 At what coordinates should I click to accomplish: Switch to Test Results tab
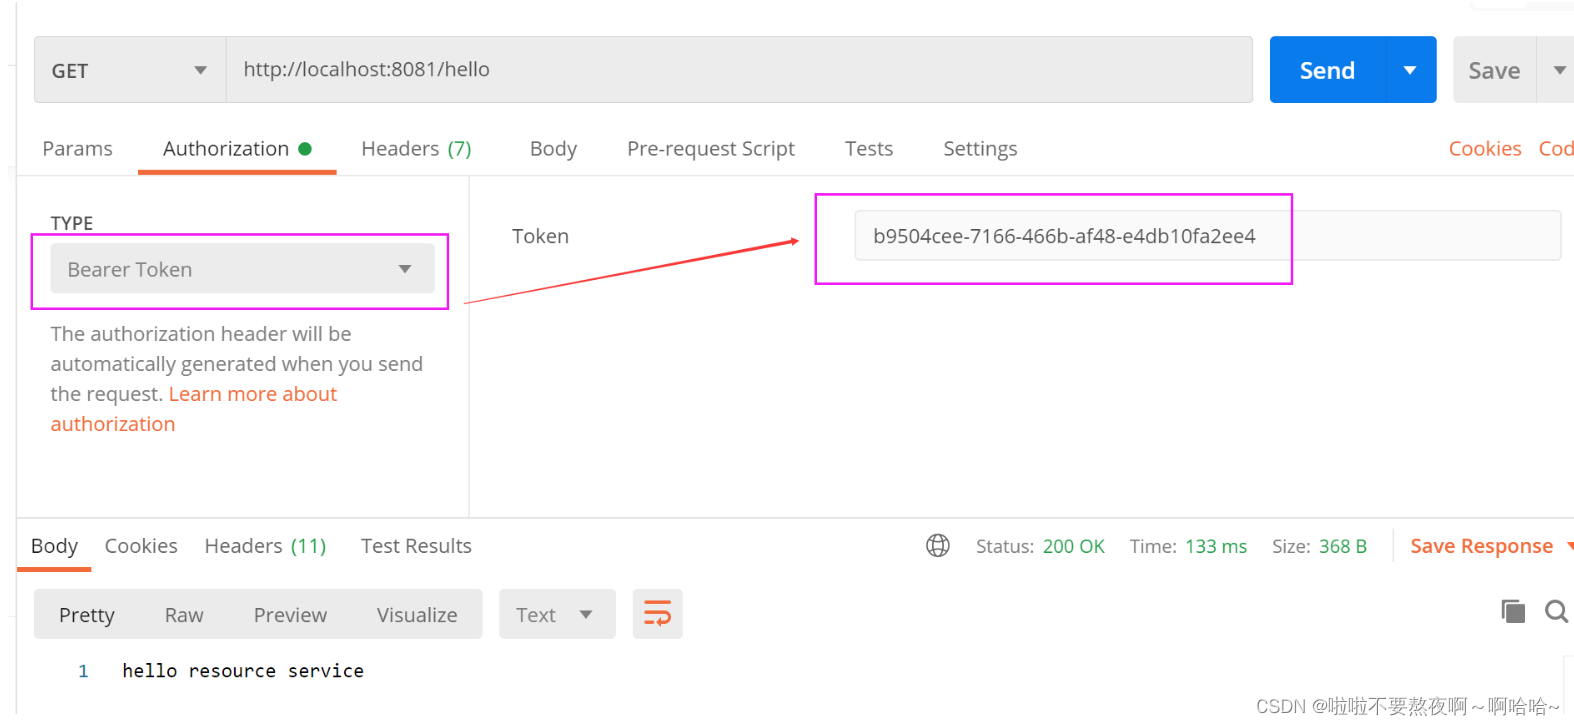(416, 546)
